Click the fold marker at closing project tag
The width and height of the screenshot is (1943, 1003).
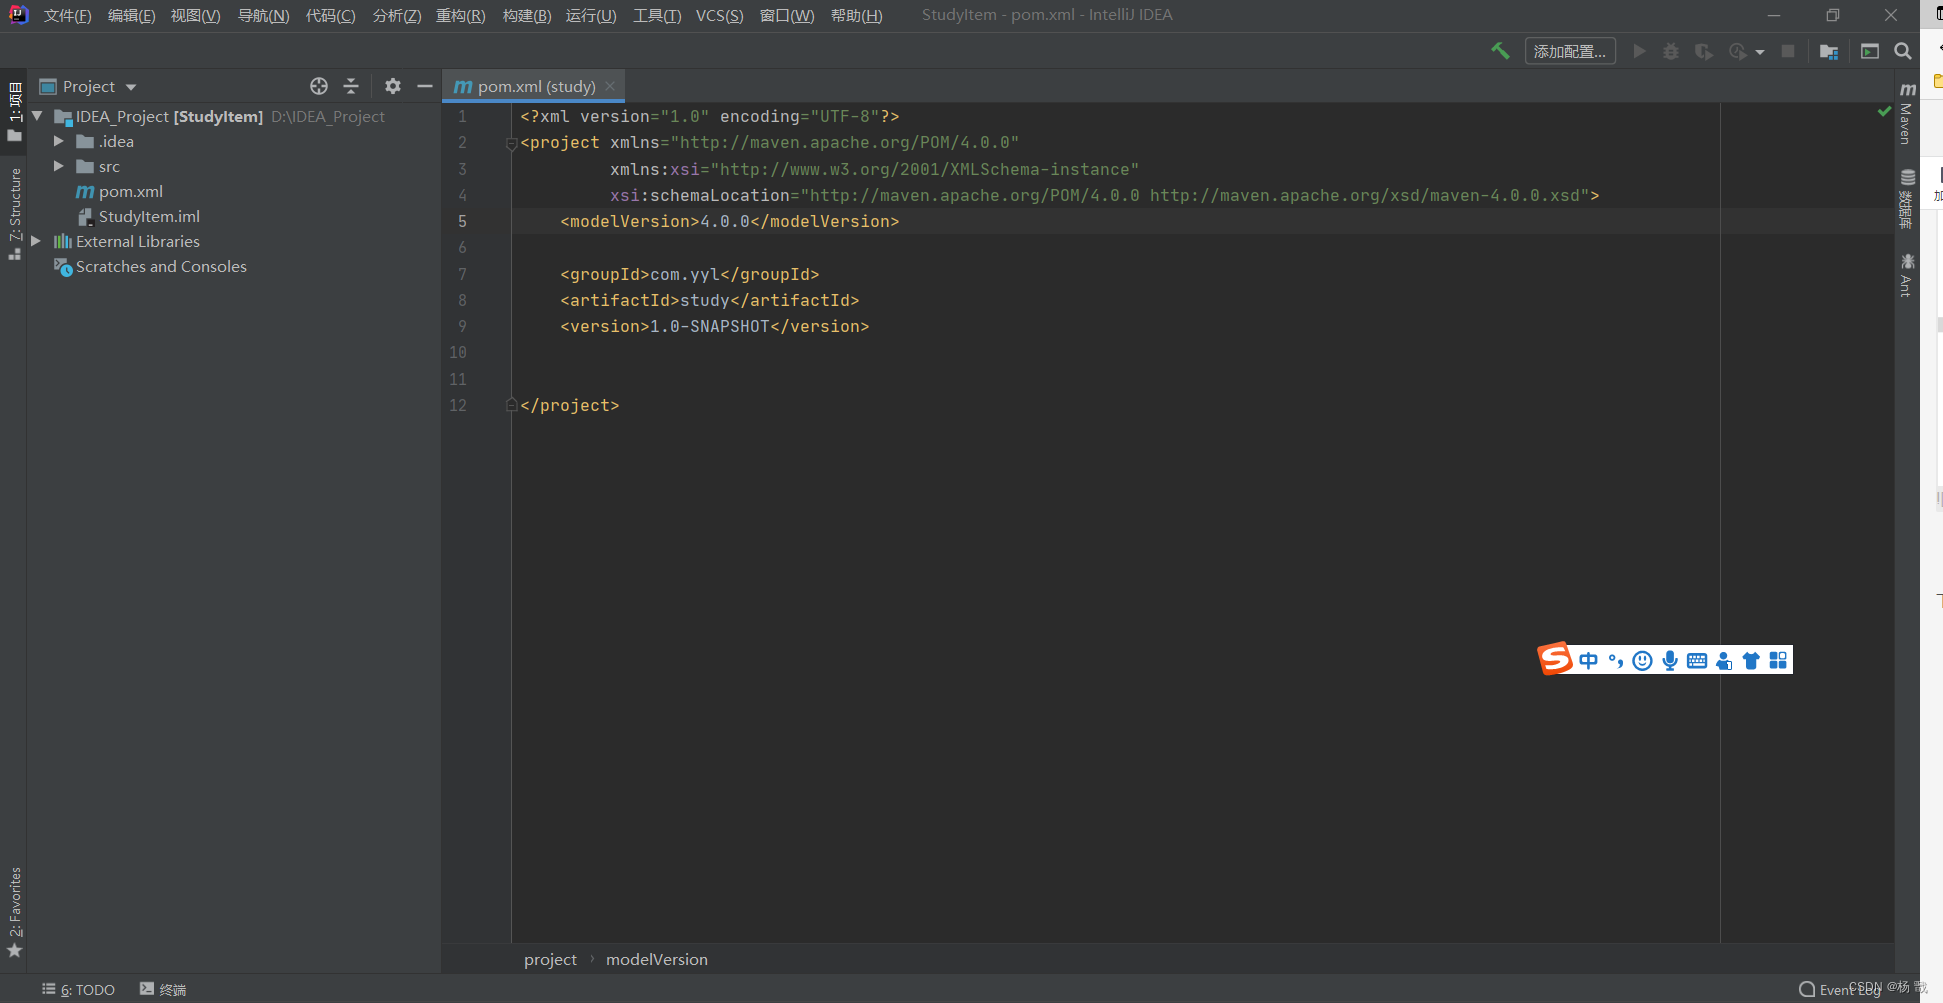pyautogui.click(x=511, y=405)
